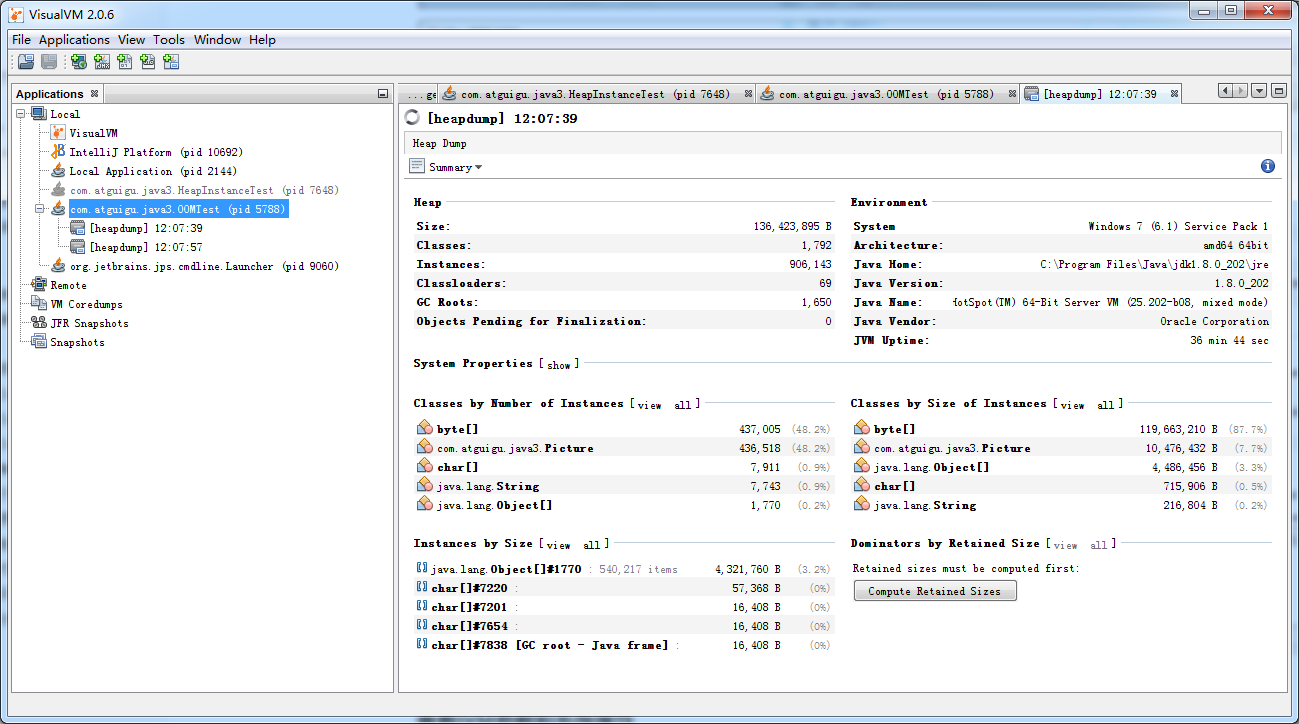Viewport: 1299px width, 724px height.
Task: Collapse the Local tree node
Action: (22, 114)
